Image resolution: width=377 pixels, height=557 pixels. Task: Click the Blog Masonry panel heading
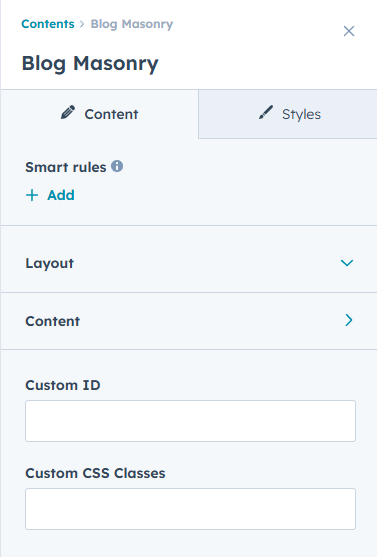[x=90, y=64]
